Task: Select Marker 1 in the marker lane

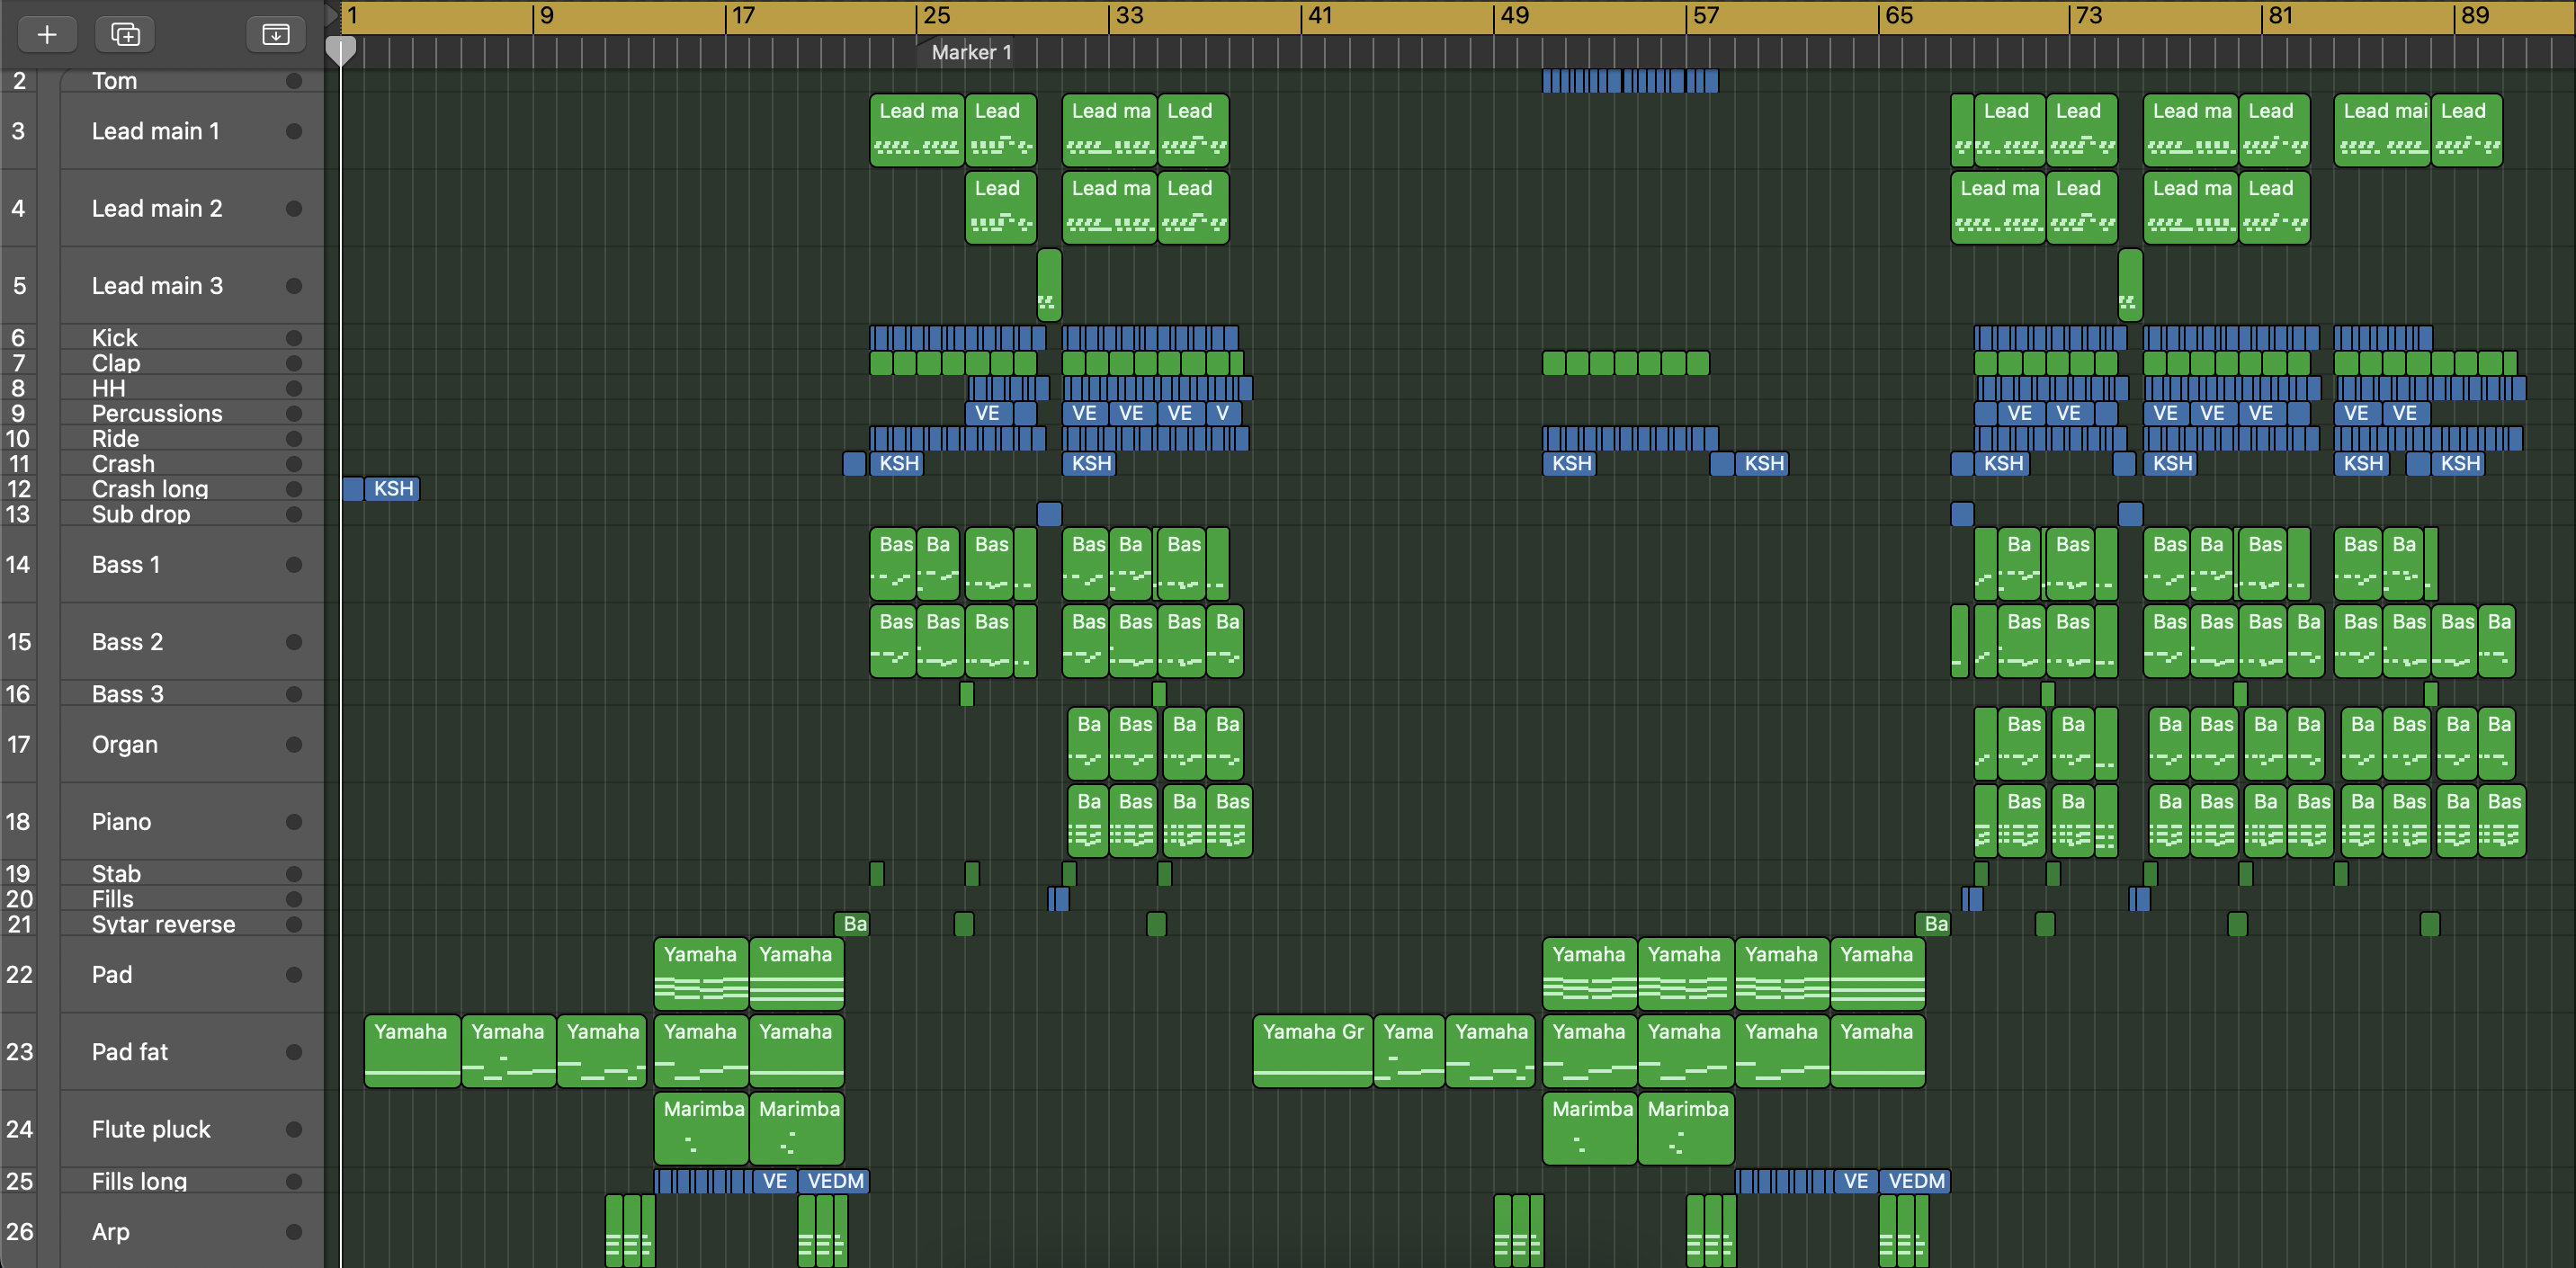Action: point(971,52)
